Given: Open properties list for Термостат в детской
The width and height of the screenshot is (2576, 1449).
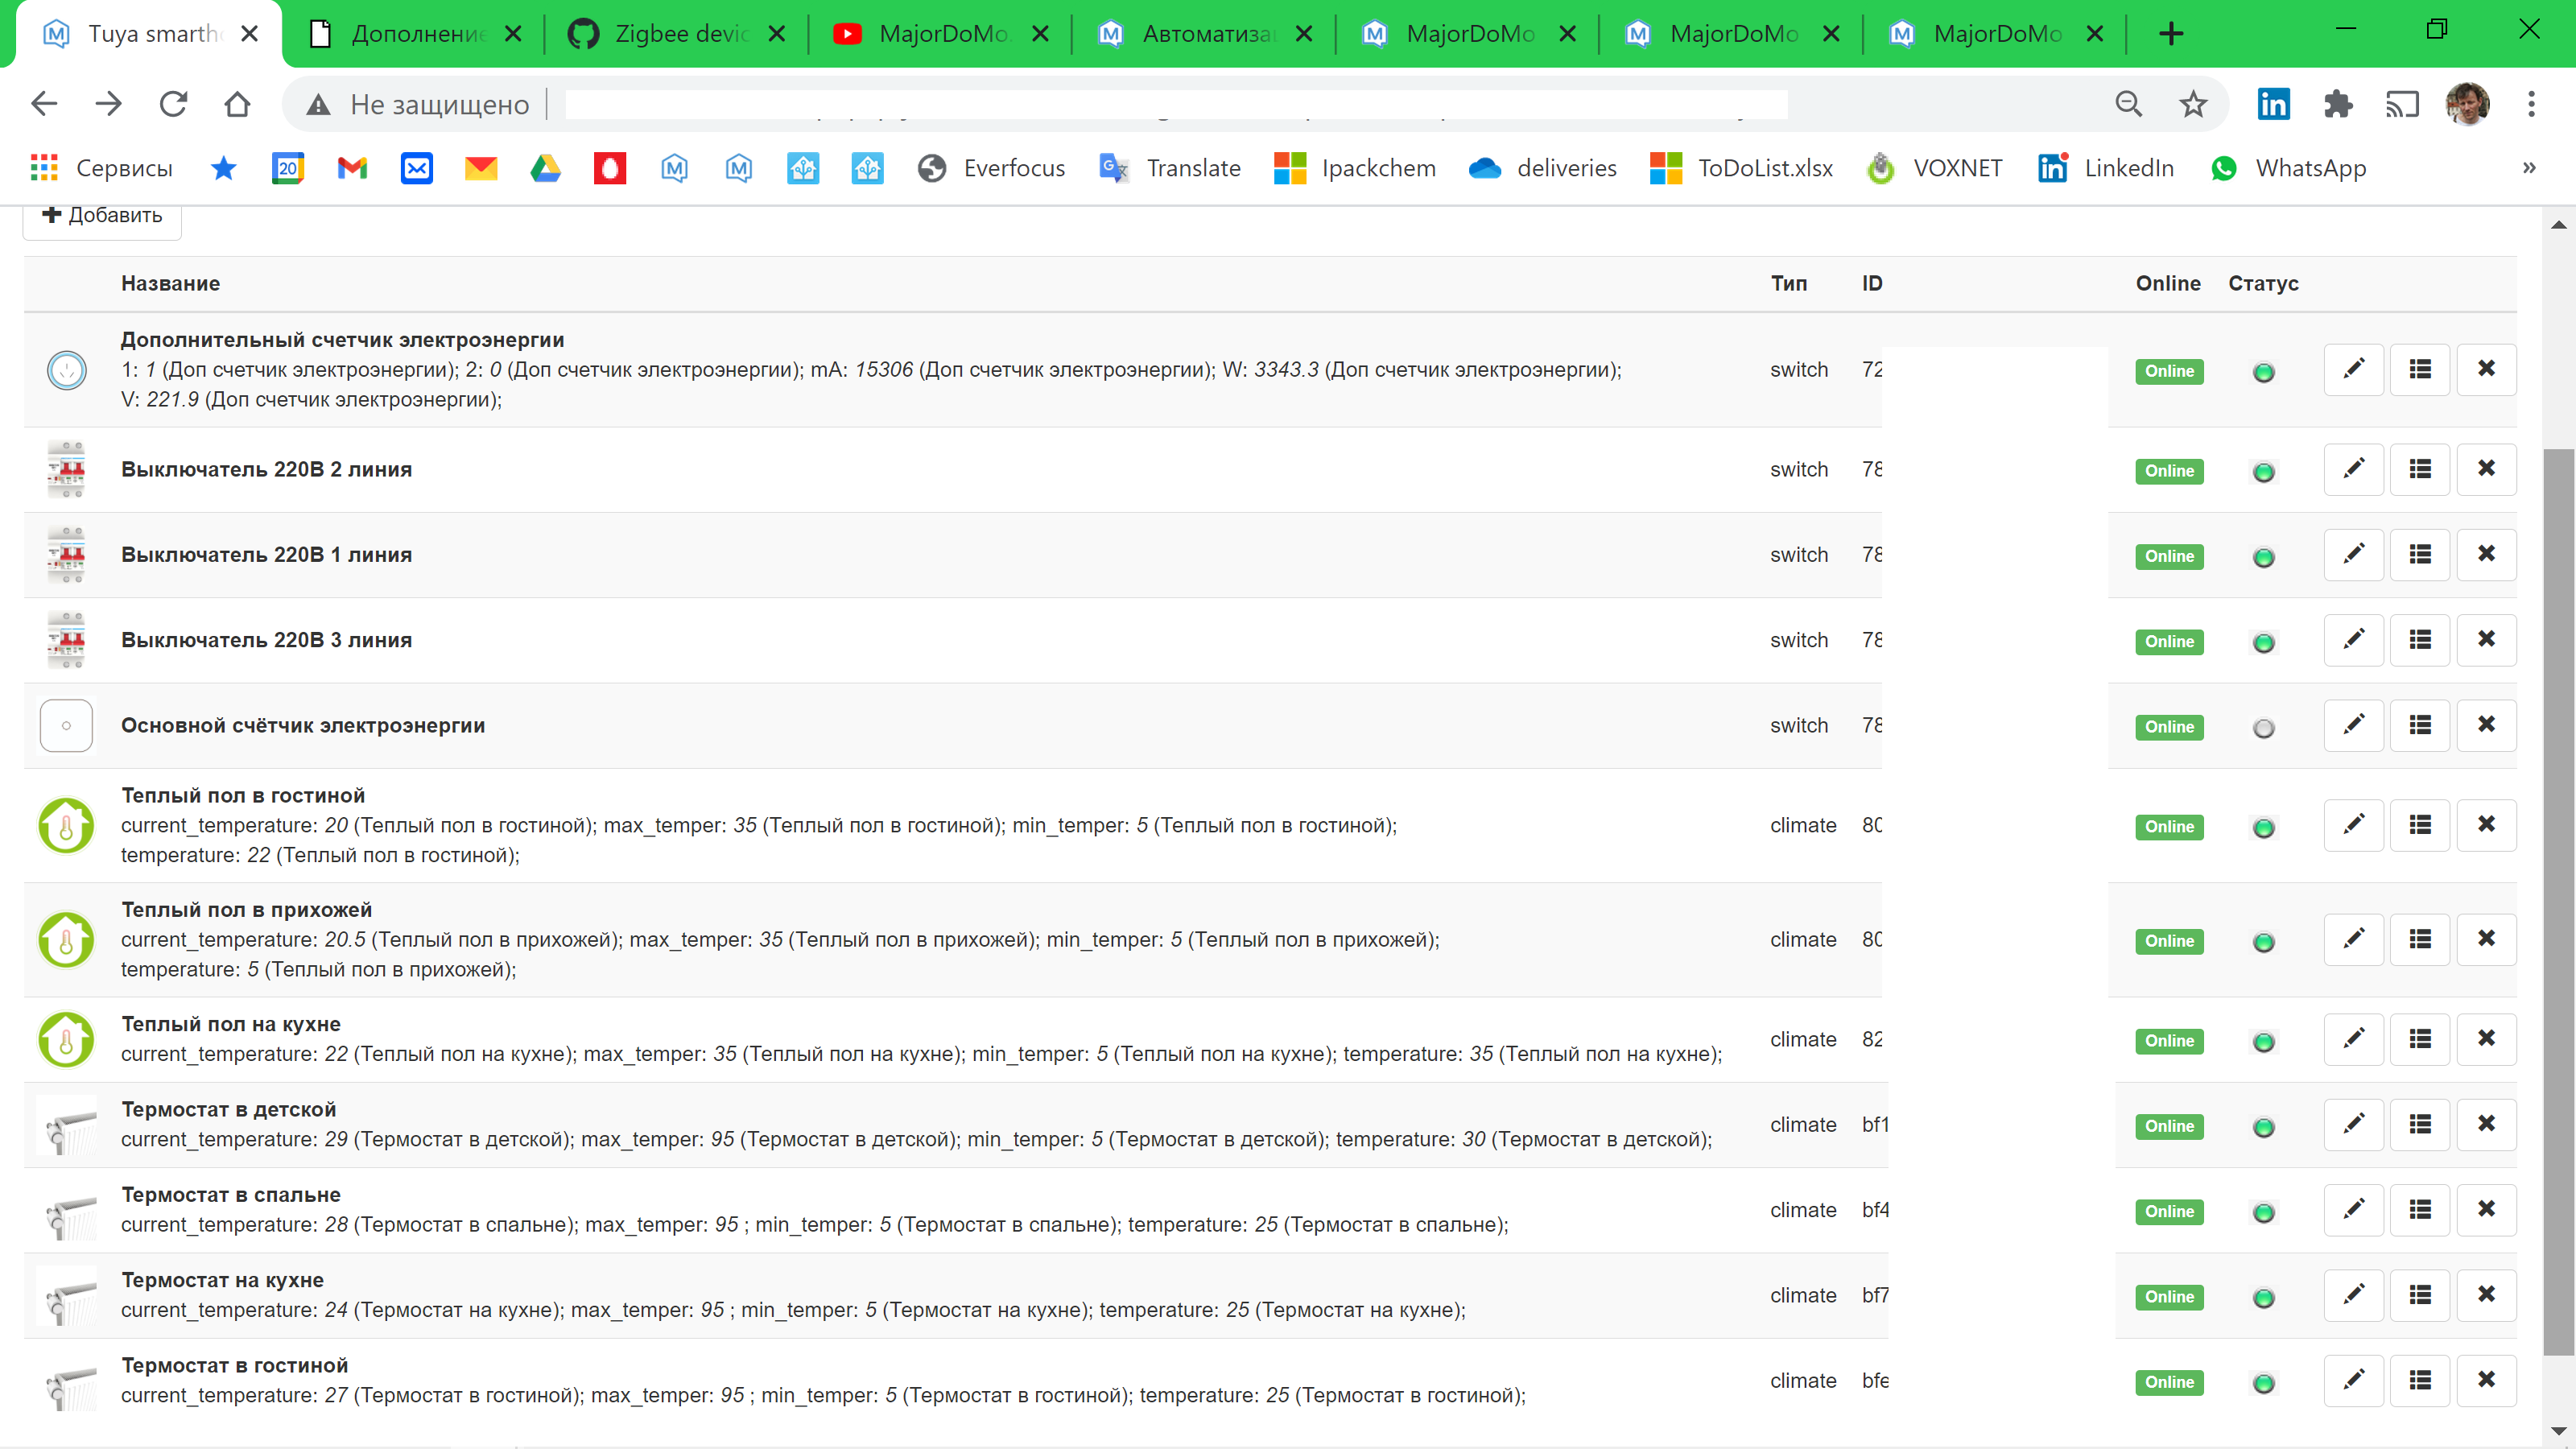Looking at the screenshot, I should [x=2420, y=1124].
